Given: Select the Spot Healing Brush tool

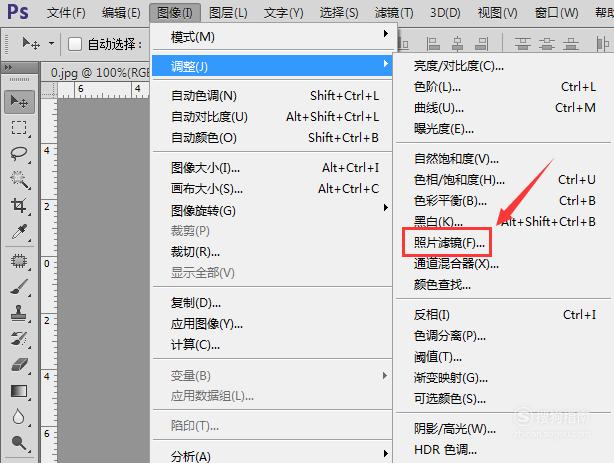Looking at the screenshot, I should click(19, 261).
